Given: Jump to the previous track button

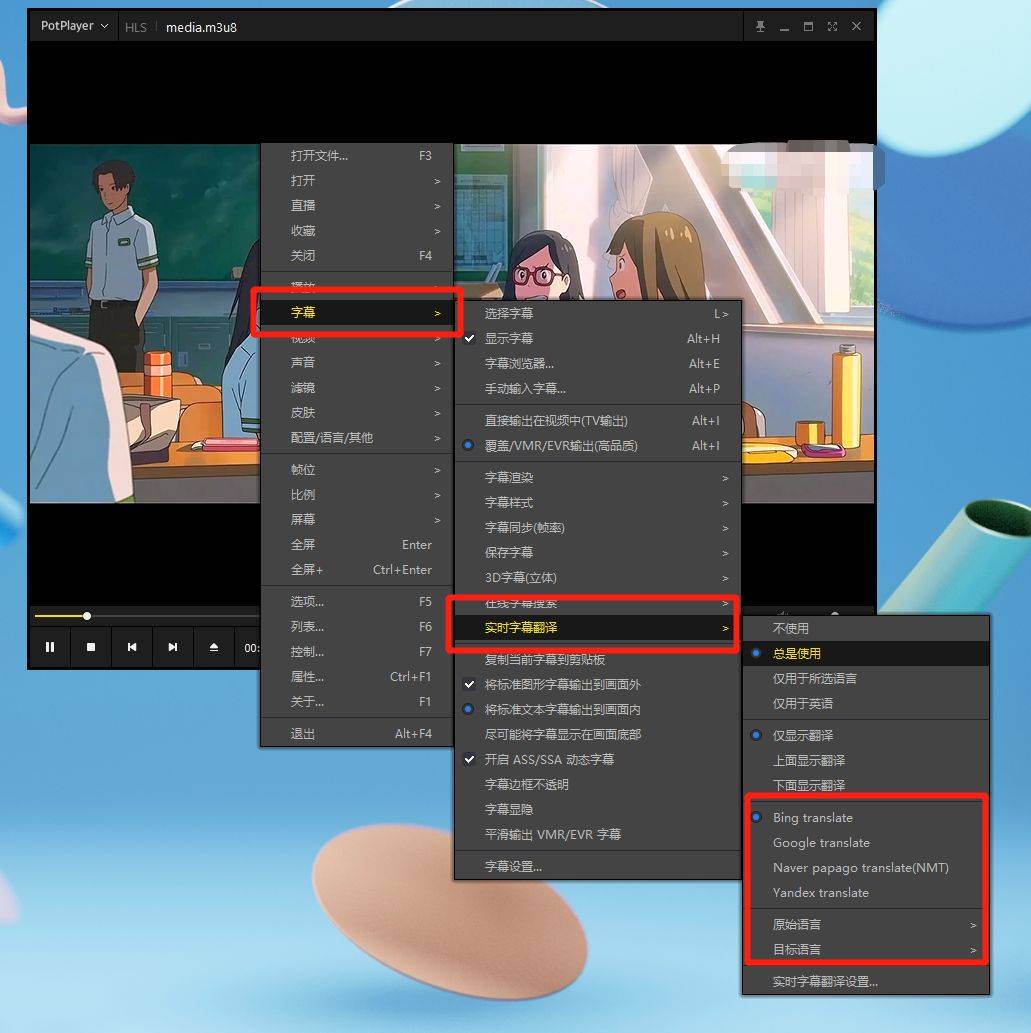Looking at the screenshot, I should (x=132, y=647).
